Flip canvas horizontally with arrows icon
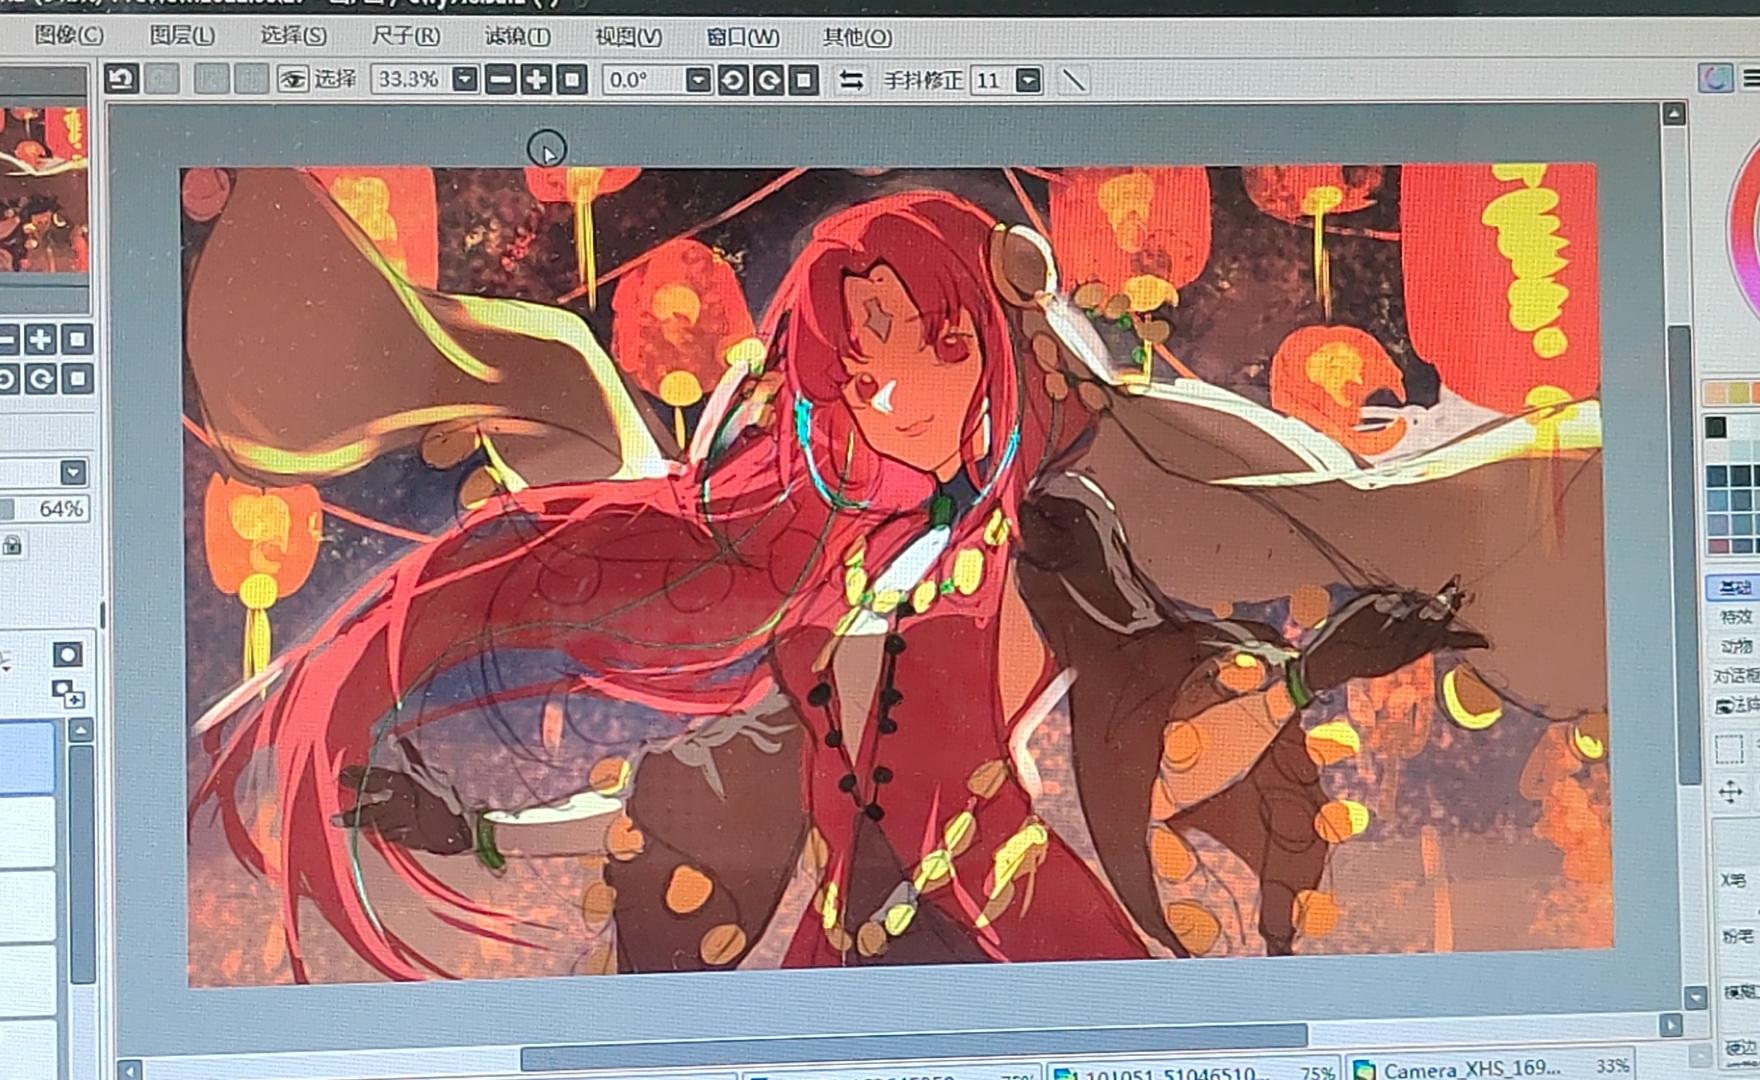The height and width of the screenshot is (1080, 1760). pos(851,80)
